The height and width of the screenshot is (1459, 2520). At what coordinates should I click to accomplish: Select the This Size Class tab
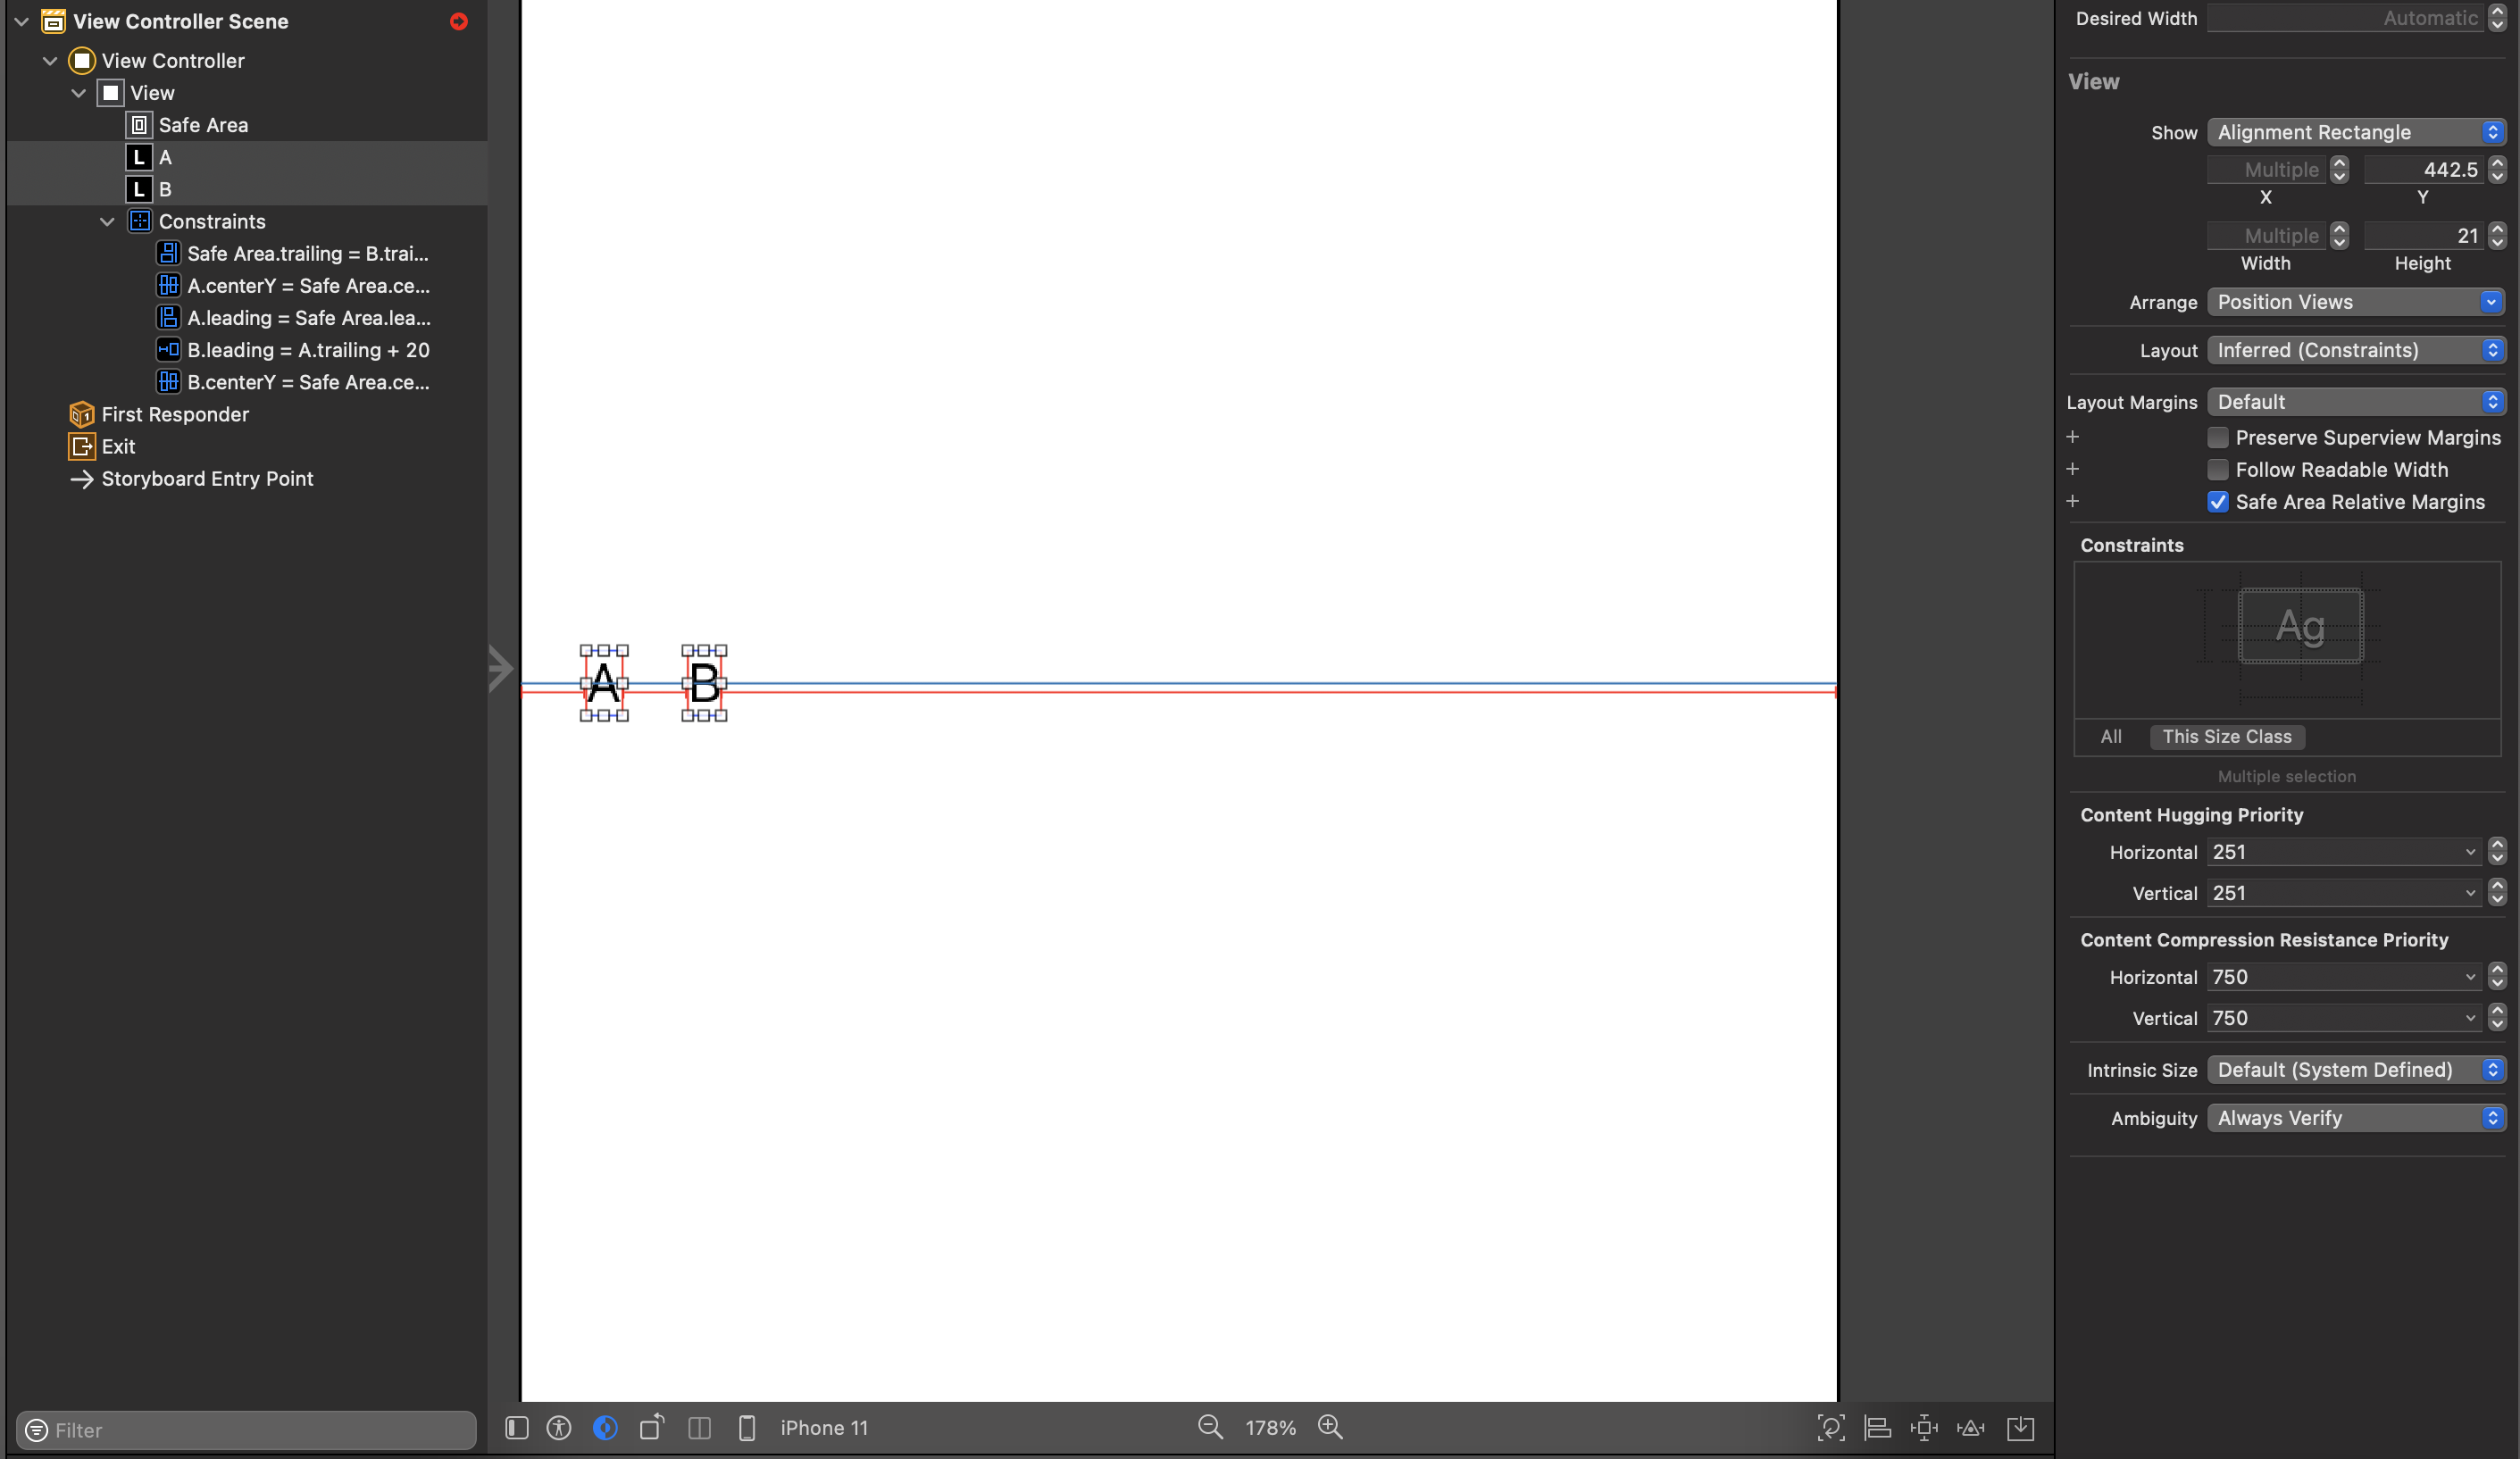point(2226,737)
